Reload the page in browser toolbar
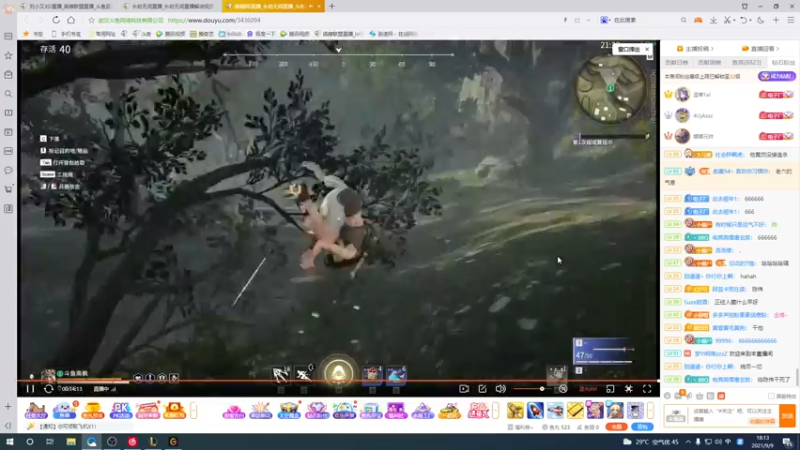This screenshot has width=800, height=450. coord(56,20)
